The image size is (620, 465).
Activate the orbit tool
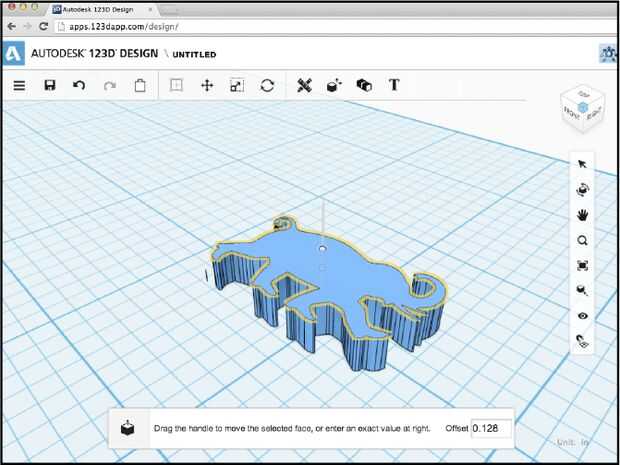(582, 190)
